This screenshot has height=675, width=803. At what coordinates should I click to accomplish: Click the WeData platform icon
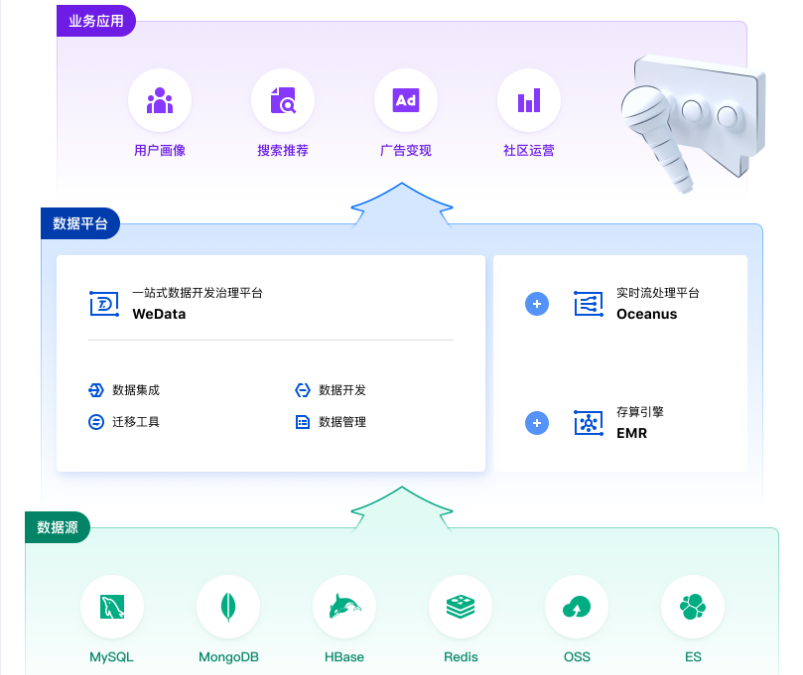[104, 304]
